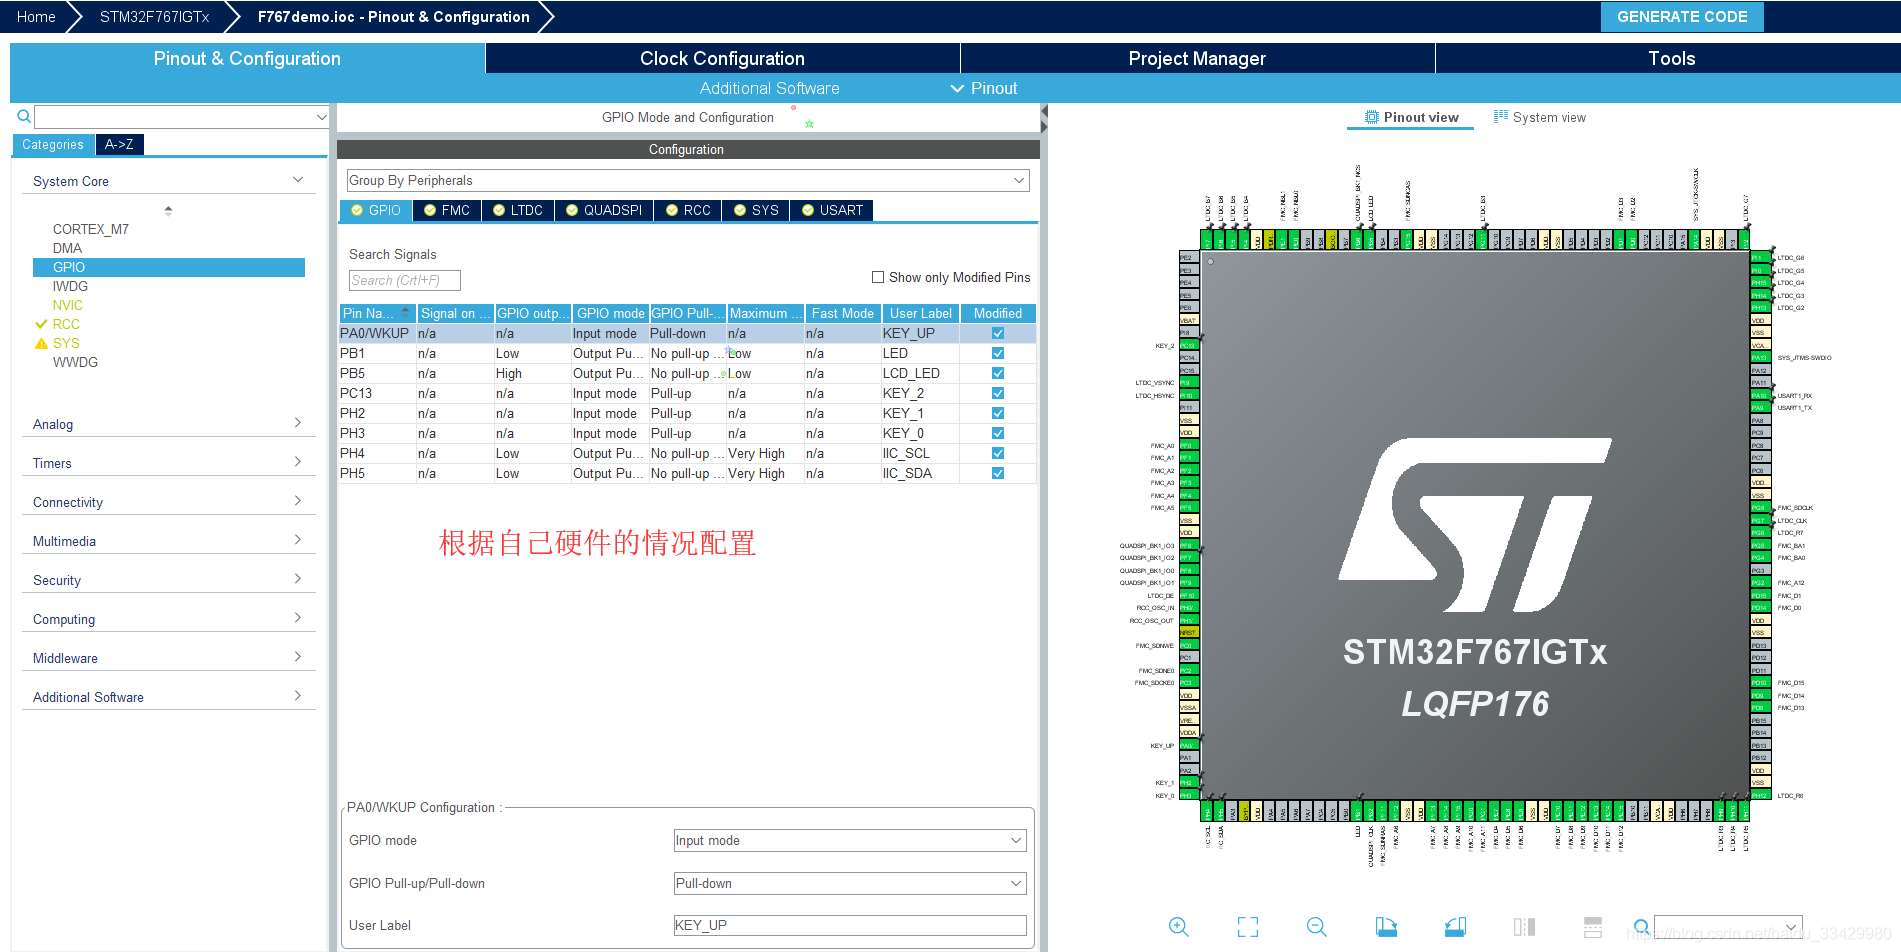Open the USART peripheral tab
This screenshot has width=1901, height=952.
pos(832,210)
